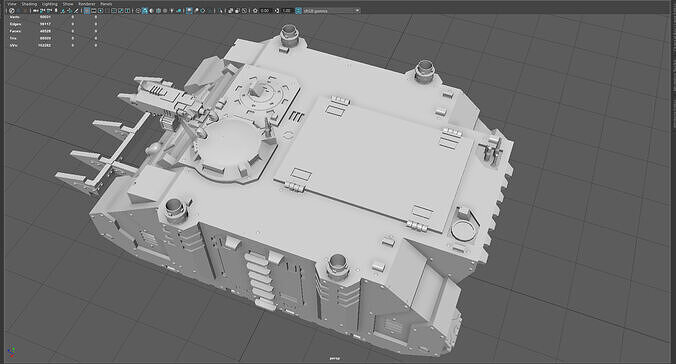Click the Faces label in the heads-up display
Image resolution: width=676 pixels, height=364 pixels.
click(x=15, y=31)
